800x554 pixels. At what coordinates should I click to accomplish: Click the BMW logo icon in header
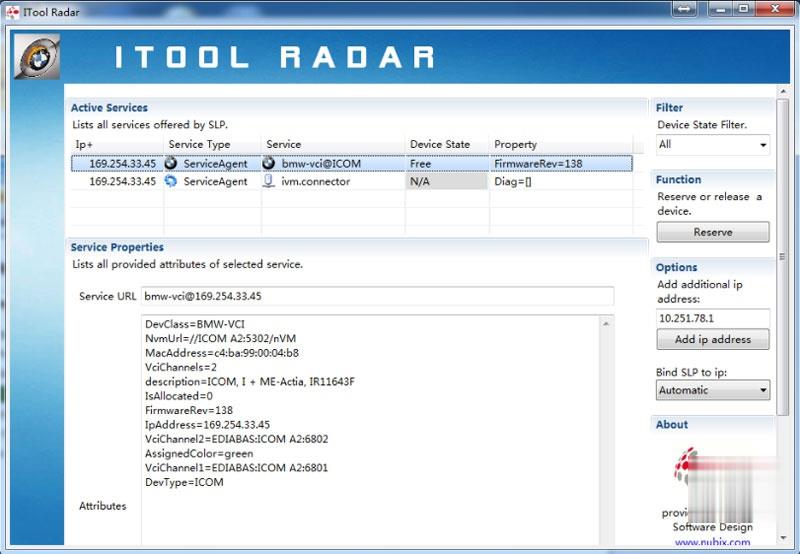(37, 57)
